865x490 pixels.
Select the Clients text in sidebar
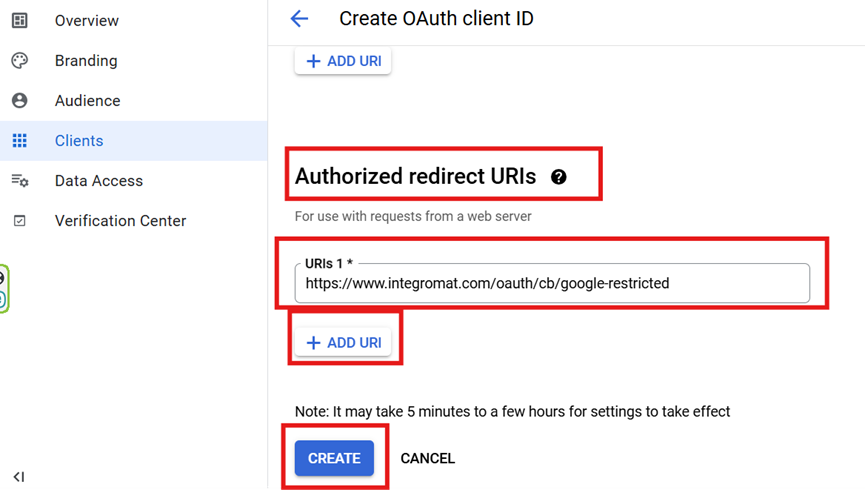click(x=79, y=141)
